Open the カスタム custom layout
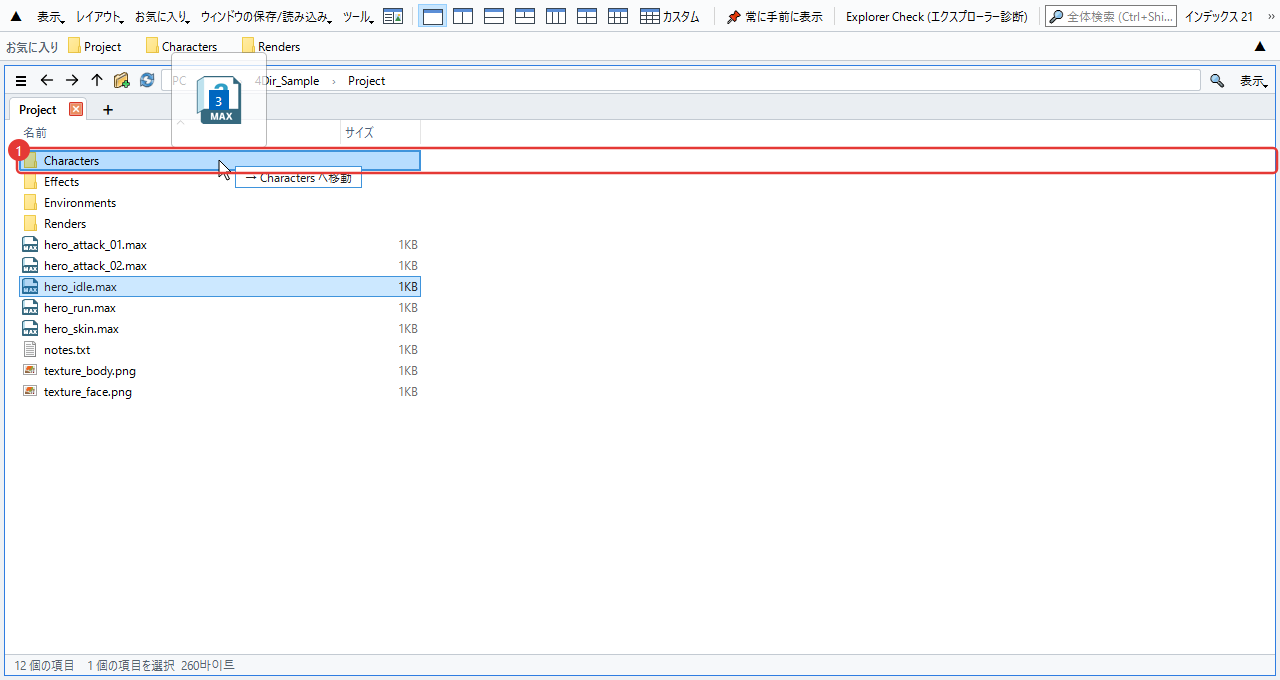This screenshot has width=1280, height=680. (x=670, y=17)
